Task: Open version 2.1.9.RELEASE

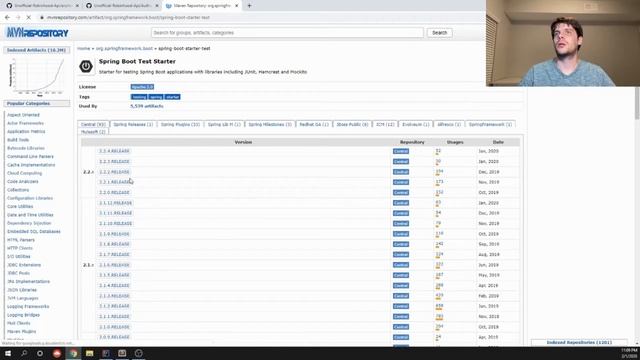Action: pyautogui.click(x=114, y=234)
